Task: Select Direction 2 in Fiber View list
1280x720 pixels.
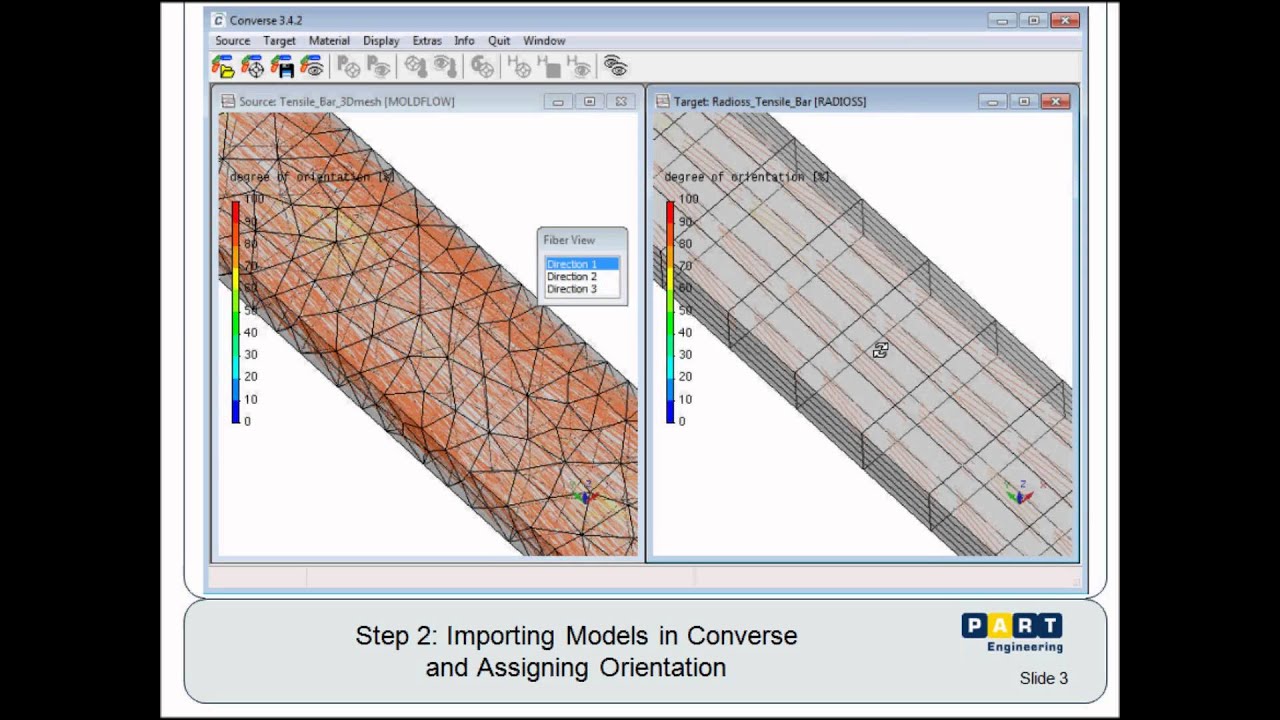Action: coord(582,276)
